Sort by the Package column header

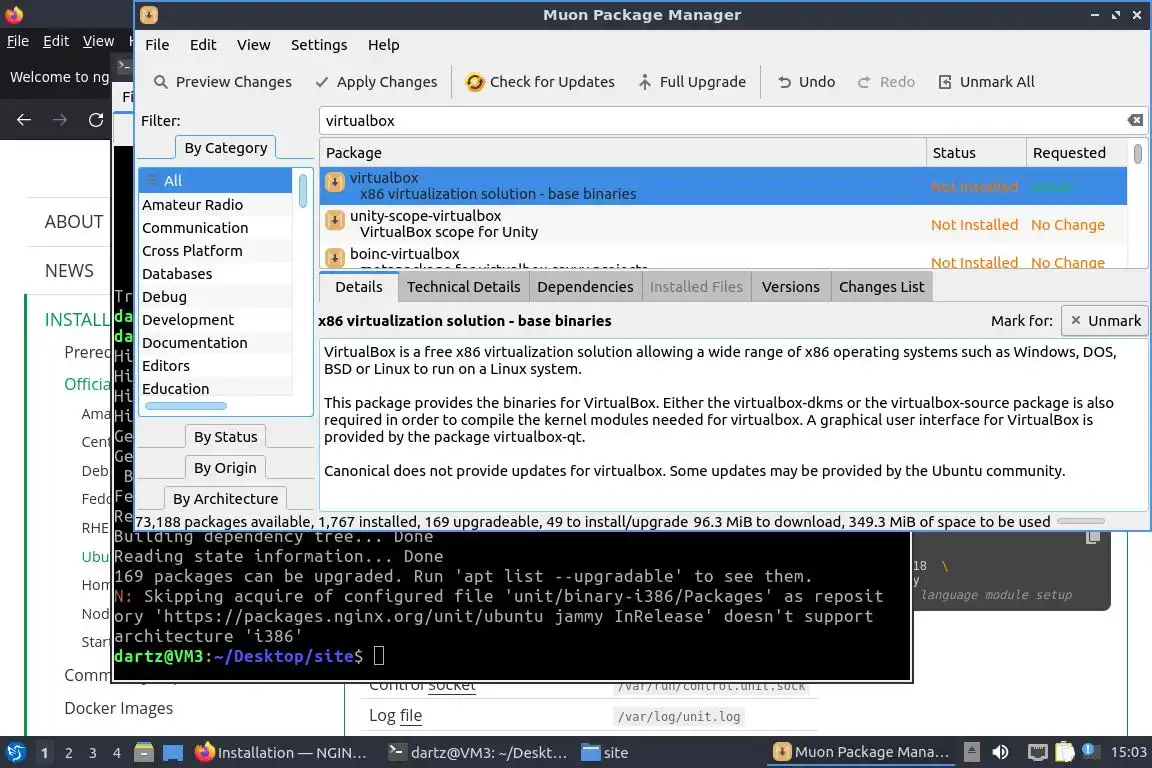point(623,153)
